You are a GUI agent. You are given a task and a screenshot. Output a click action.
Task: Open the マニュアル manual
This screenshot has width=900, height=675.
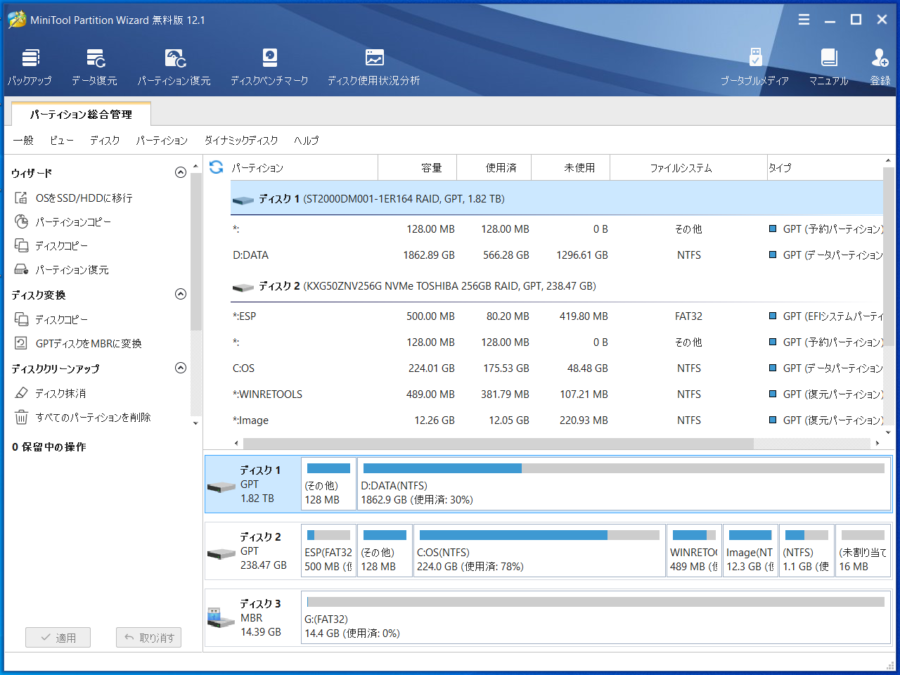tap(828, 66)
